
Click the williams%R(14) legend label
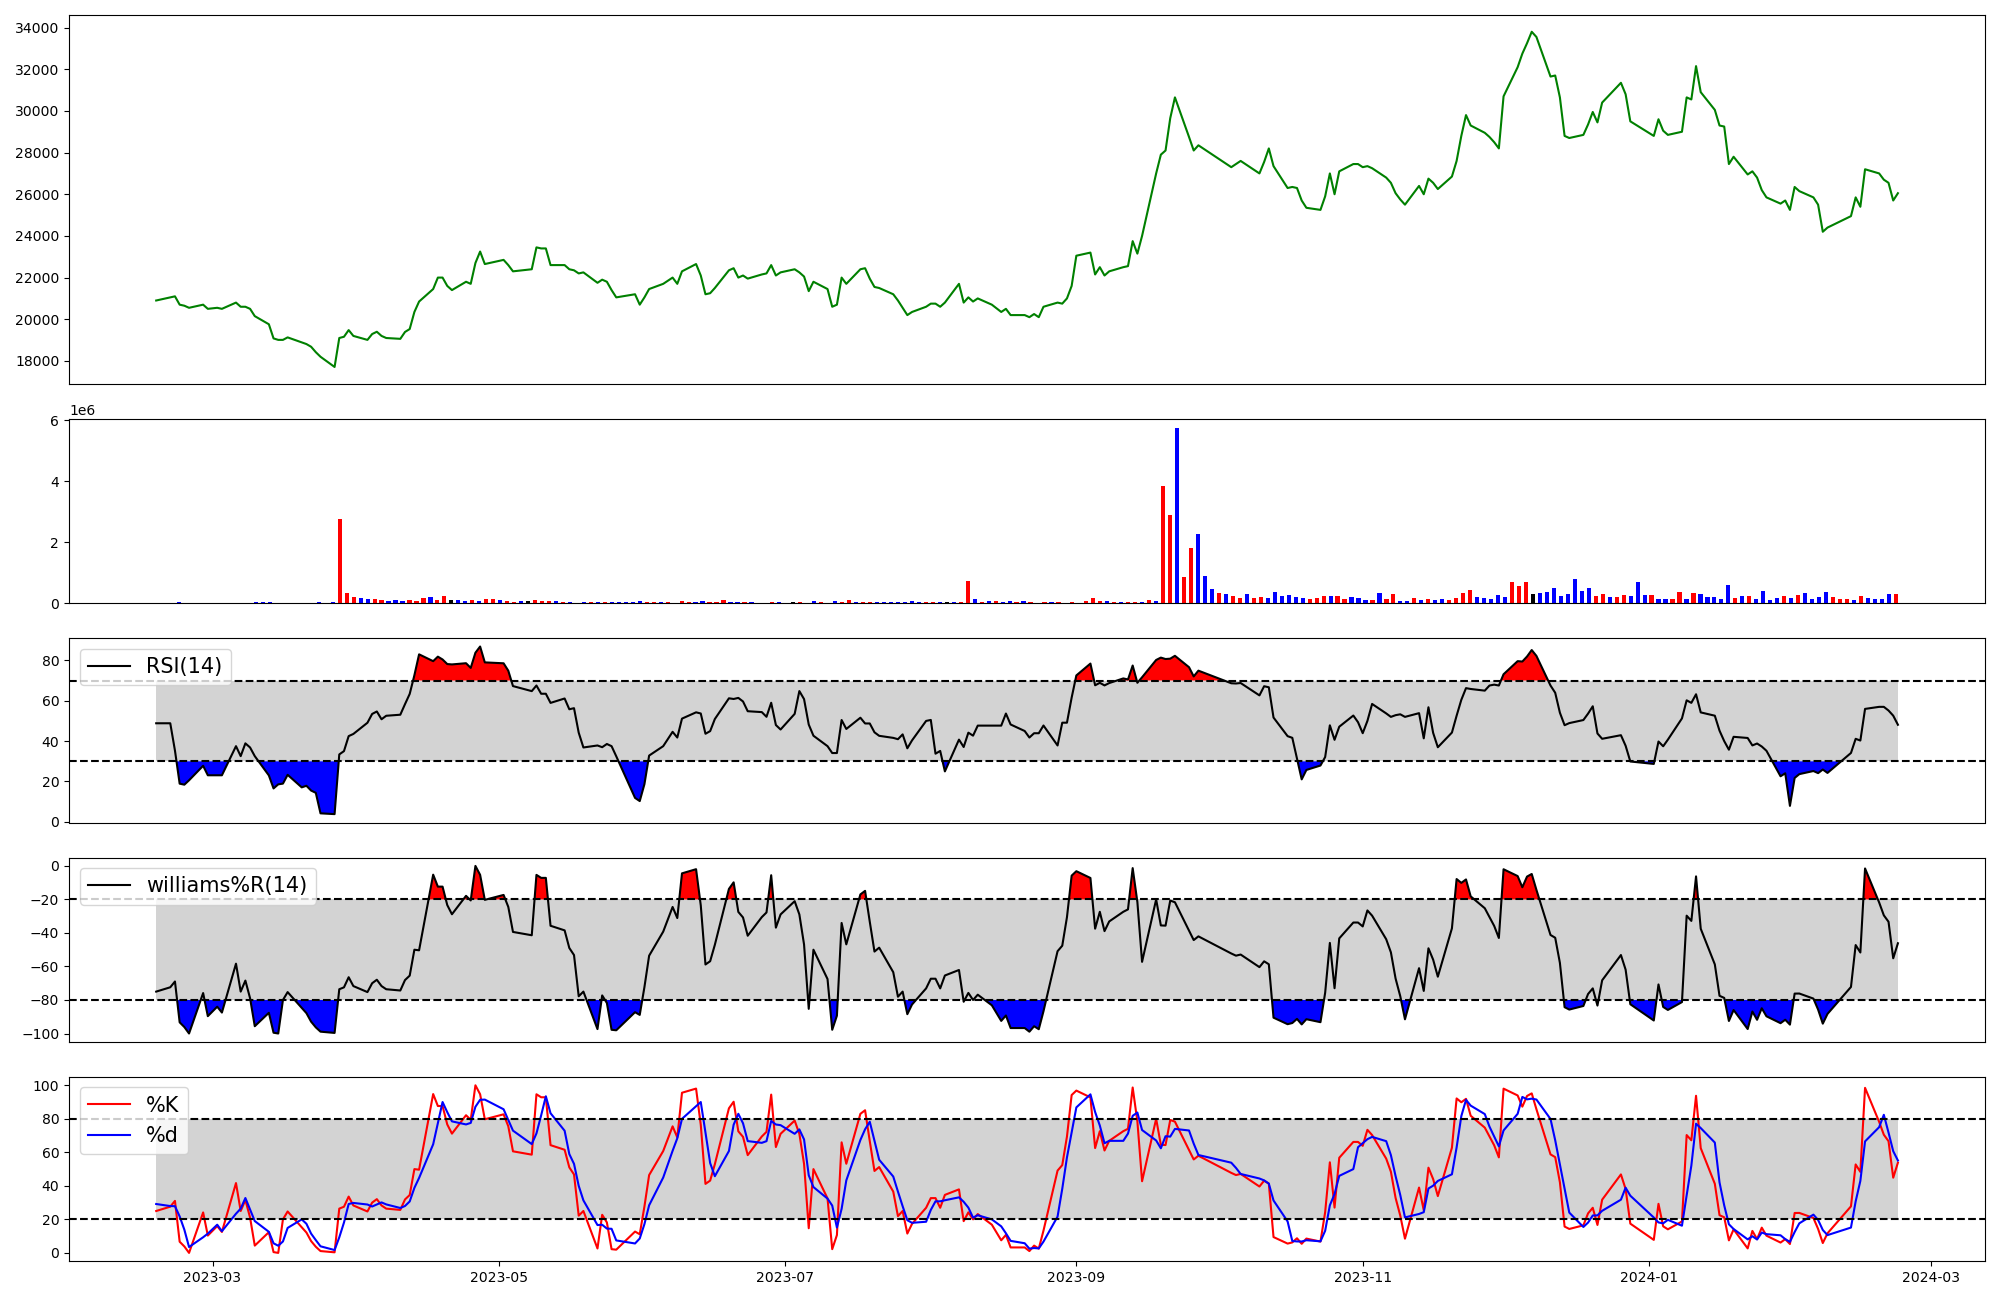click(x=226, y=885)
